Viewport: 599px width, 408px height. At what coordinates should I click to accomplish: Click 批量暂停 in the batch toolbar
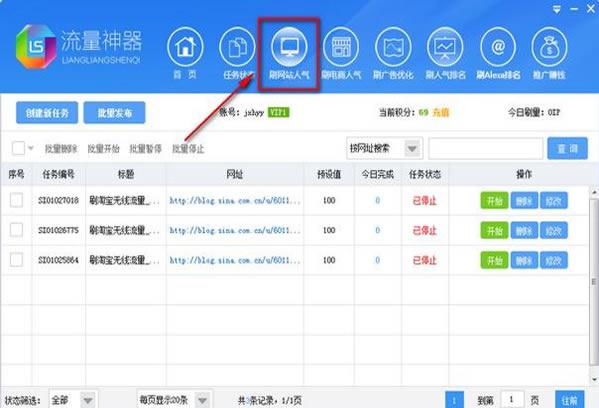(146, 149)
